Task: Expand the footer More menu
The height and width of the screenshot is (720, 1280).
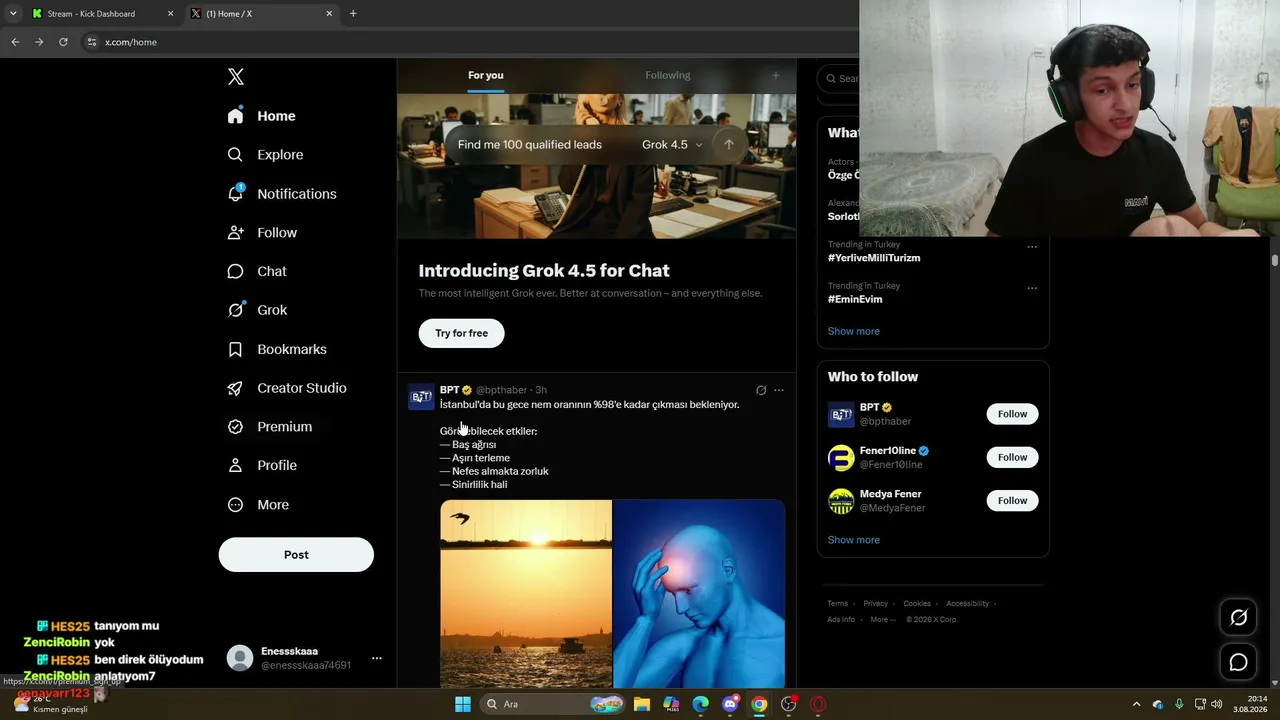Action: pyautogui.click(x=881, y=620)
